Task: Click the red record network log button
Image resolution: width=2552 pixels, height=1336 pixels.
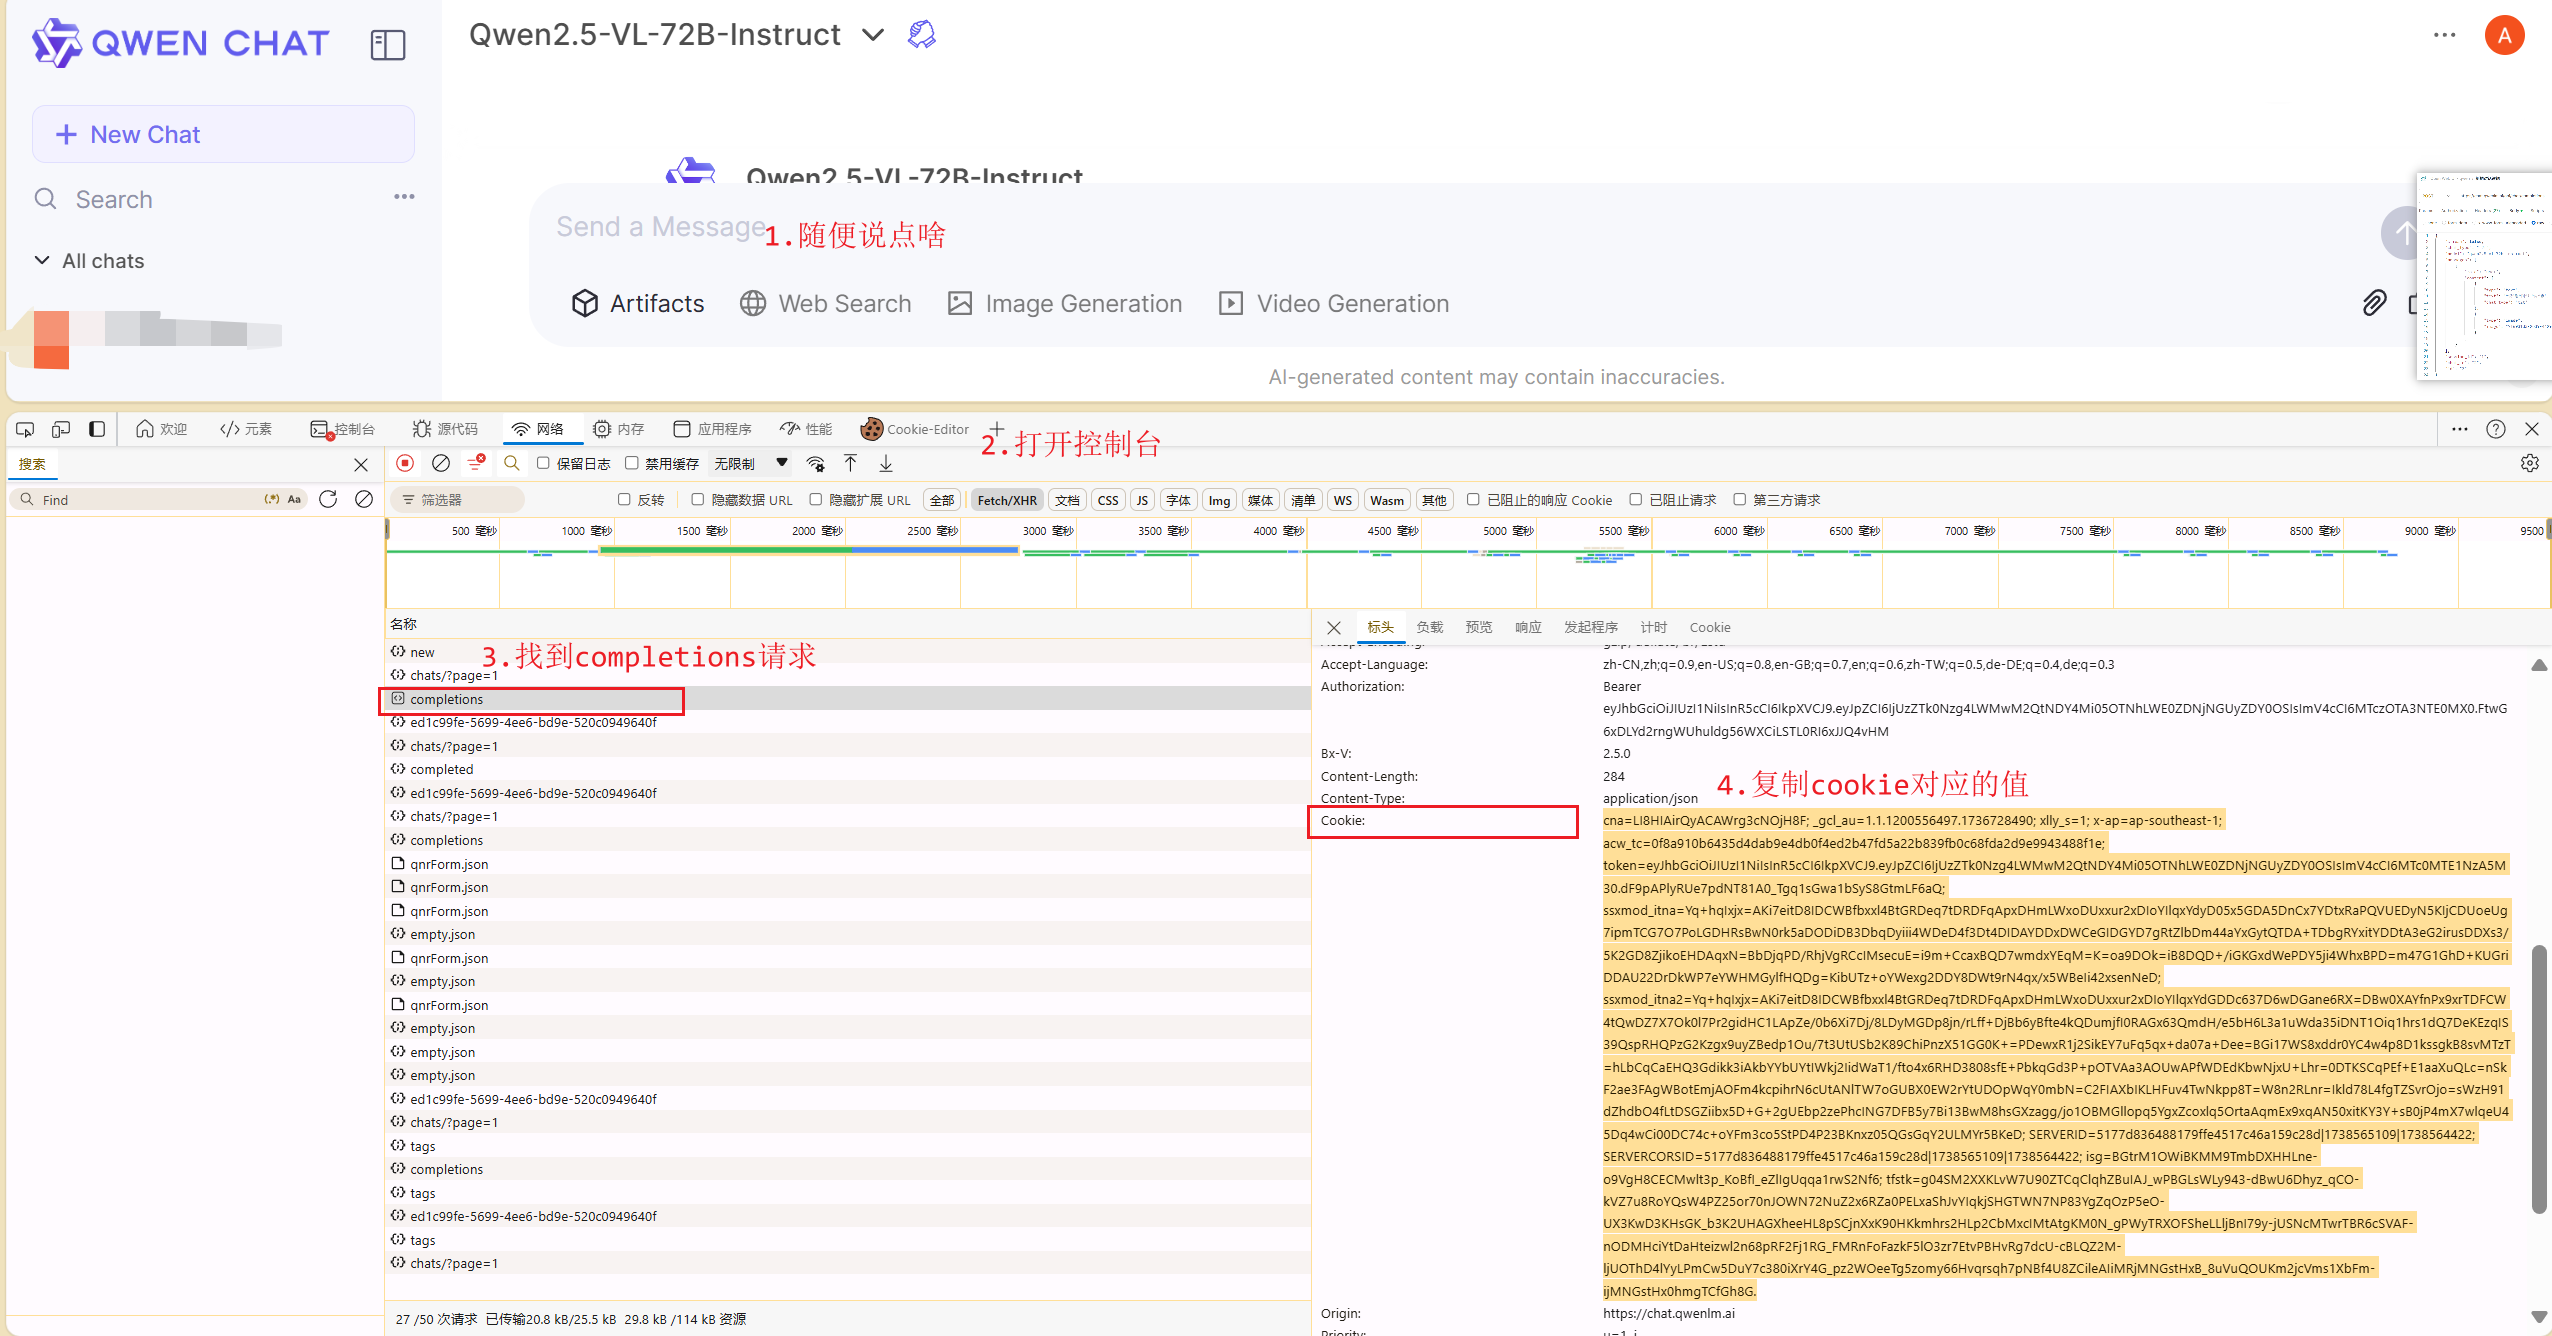Action: coord(405,463)
